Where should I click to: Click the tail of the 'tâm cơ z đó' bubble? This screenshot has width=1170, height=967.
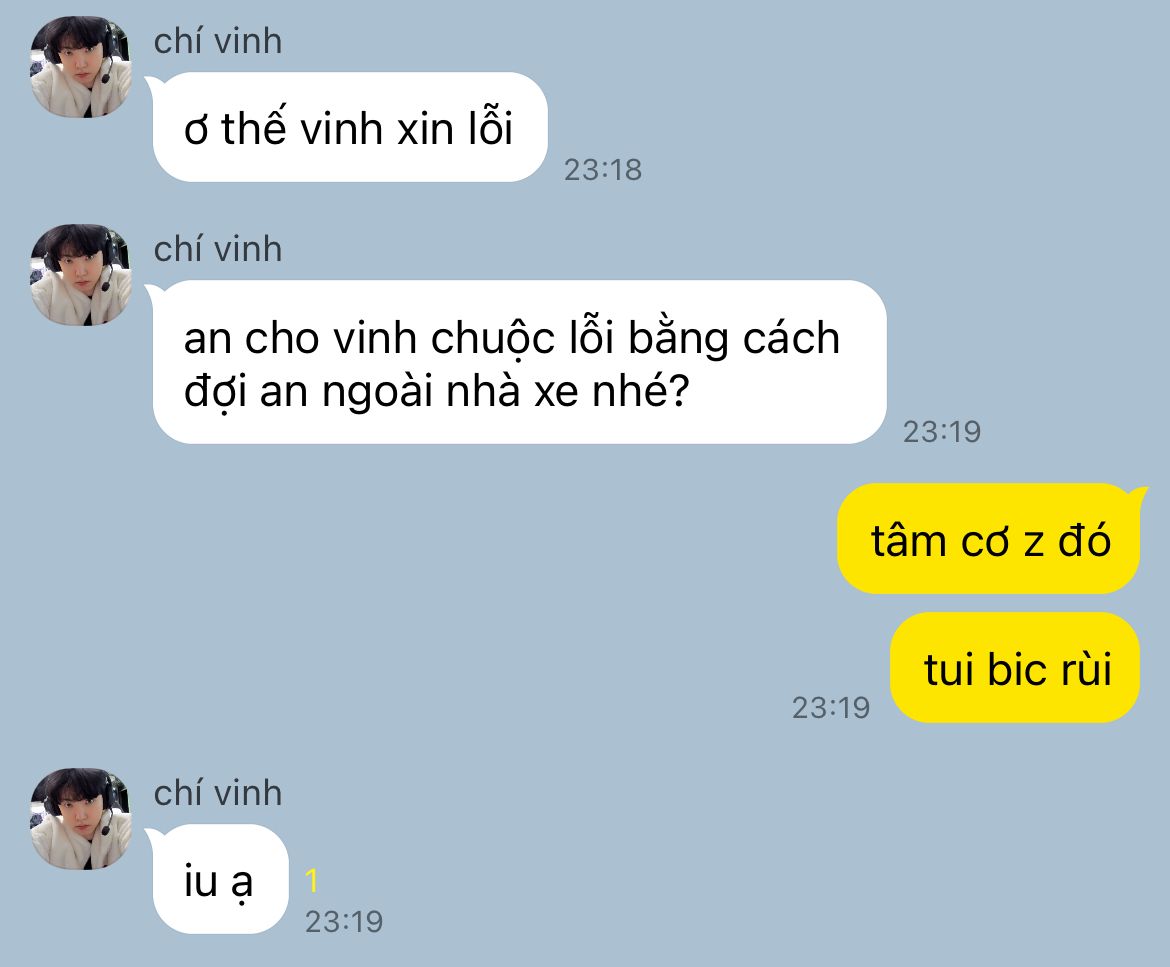(x=1139, y=492)
